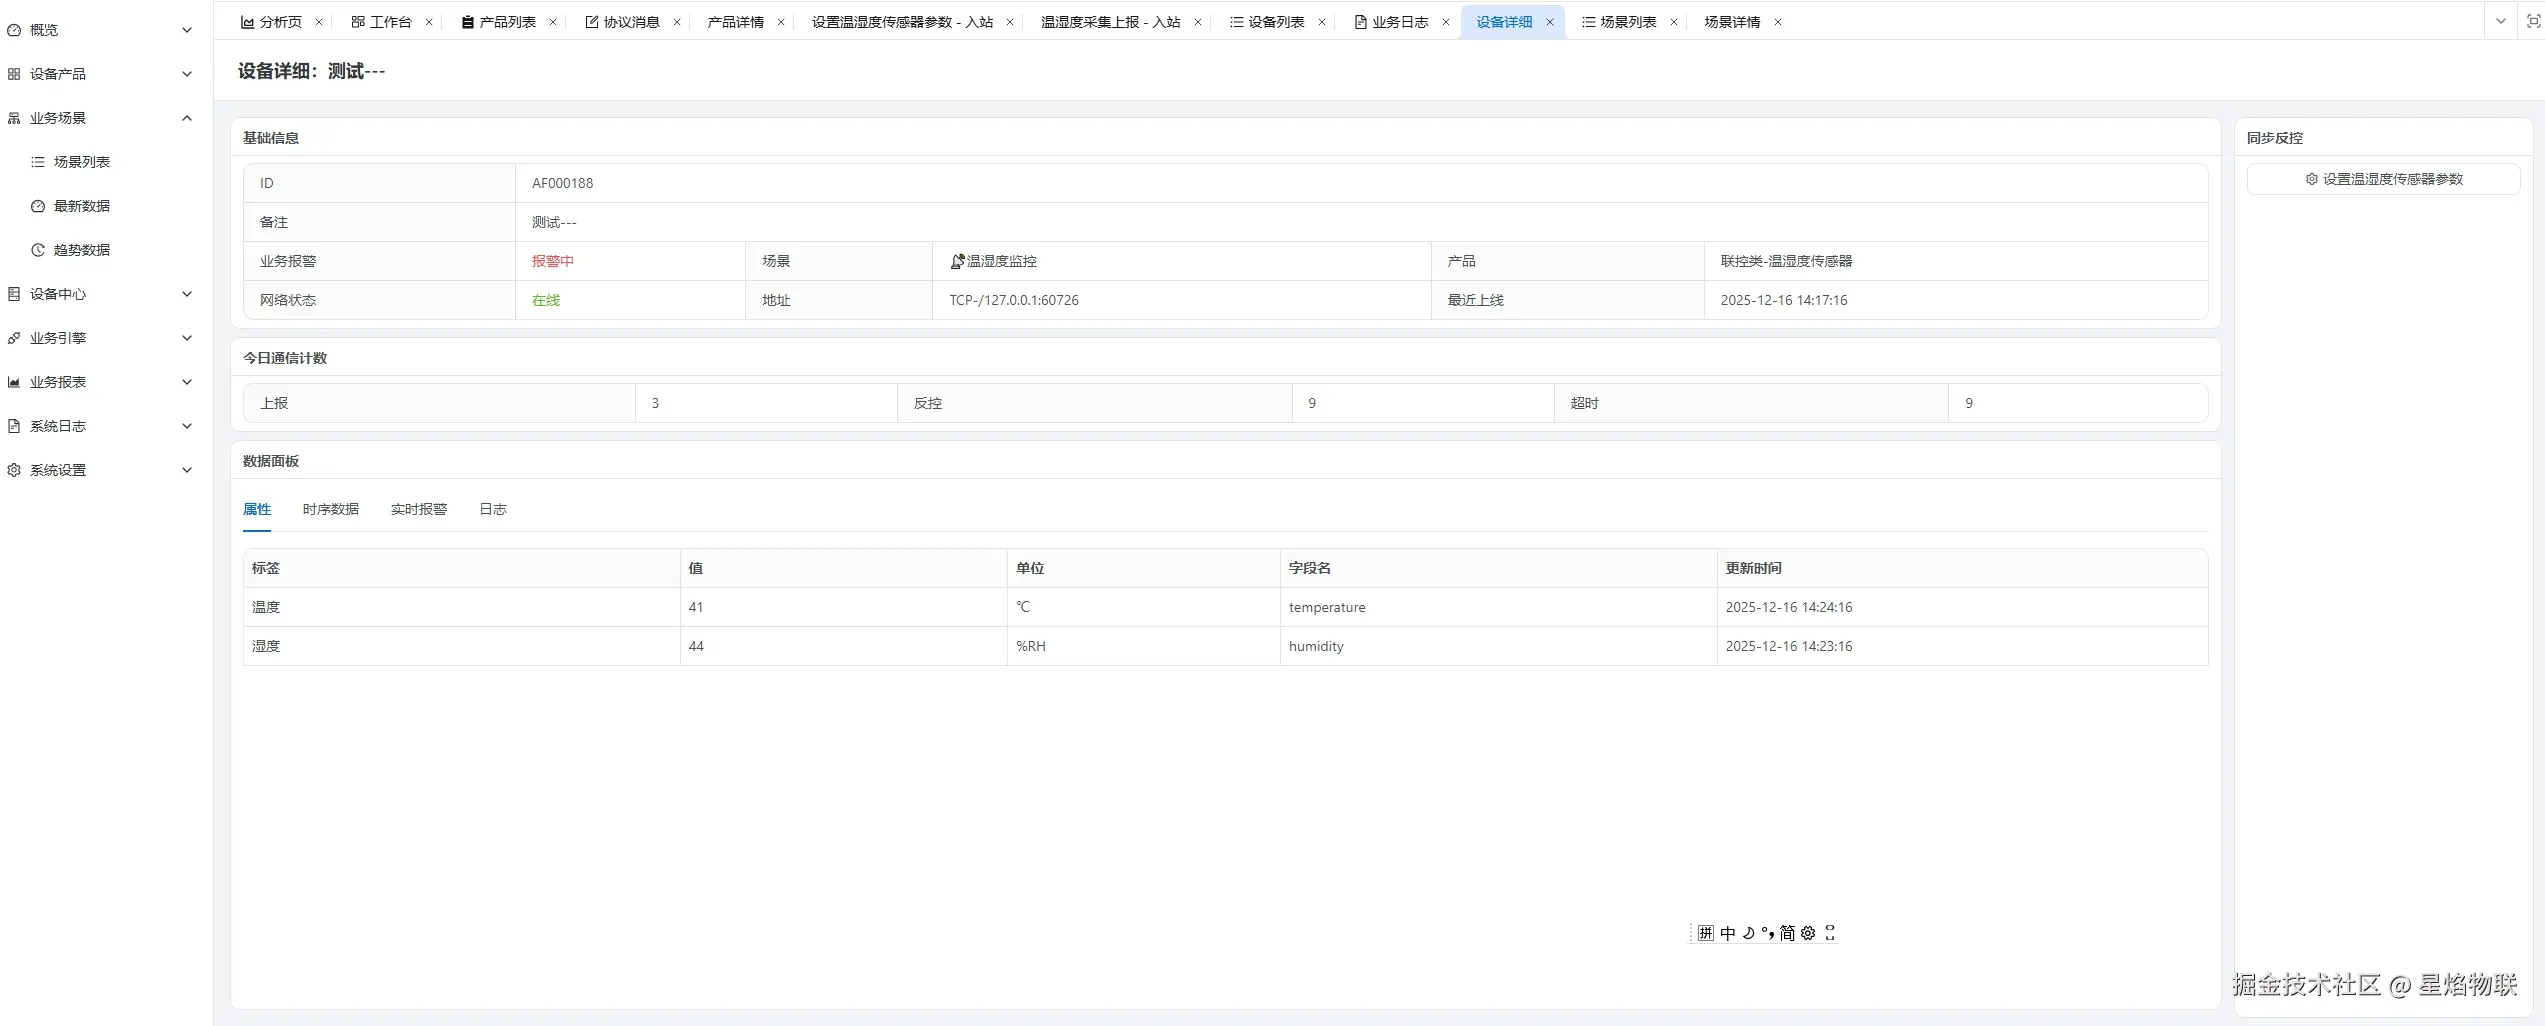Screen dimensions: 2545x1026
Task: Collapse the 业务场景 sidebar menu chevron
Action: click(x=187, y=118)
